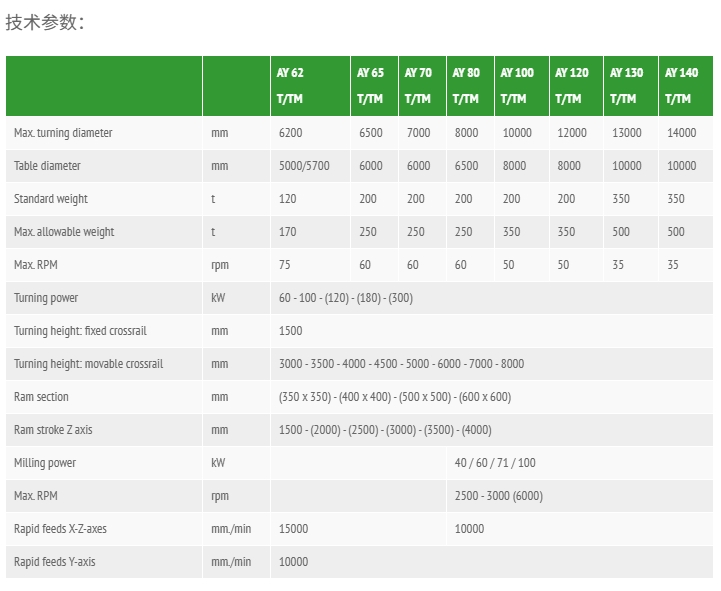Click the AY 100 T/TM column header
The image size is (721, 591).
[x=522, y=86]
